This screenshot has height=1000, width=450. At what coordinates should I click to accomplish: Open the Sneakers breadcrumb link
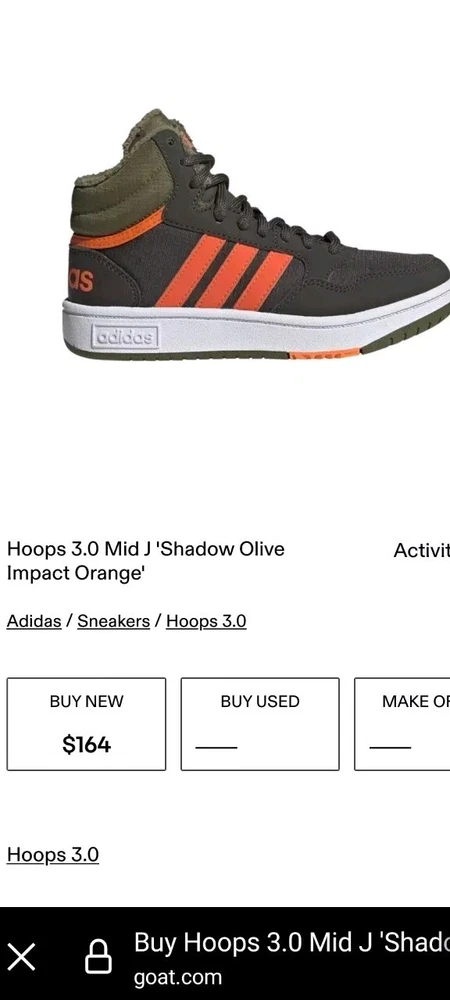[113, 621]
